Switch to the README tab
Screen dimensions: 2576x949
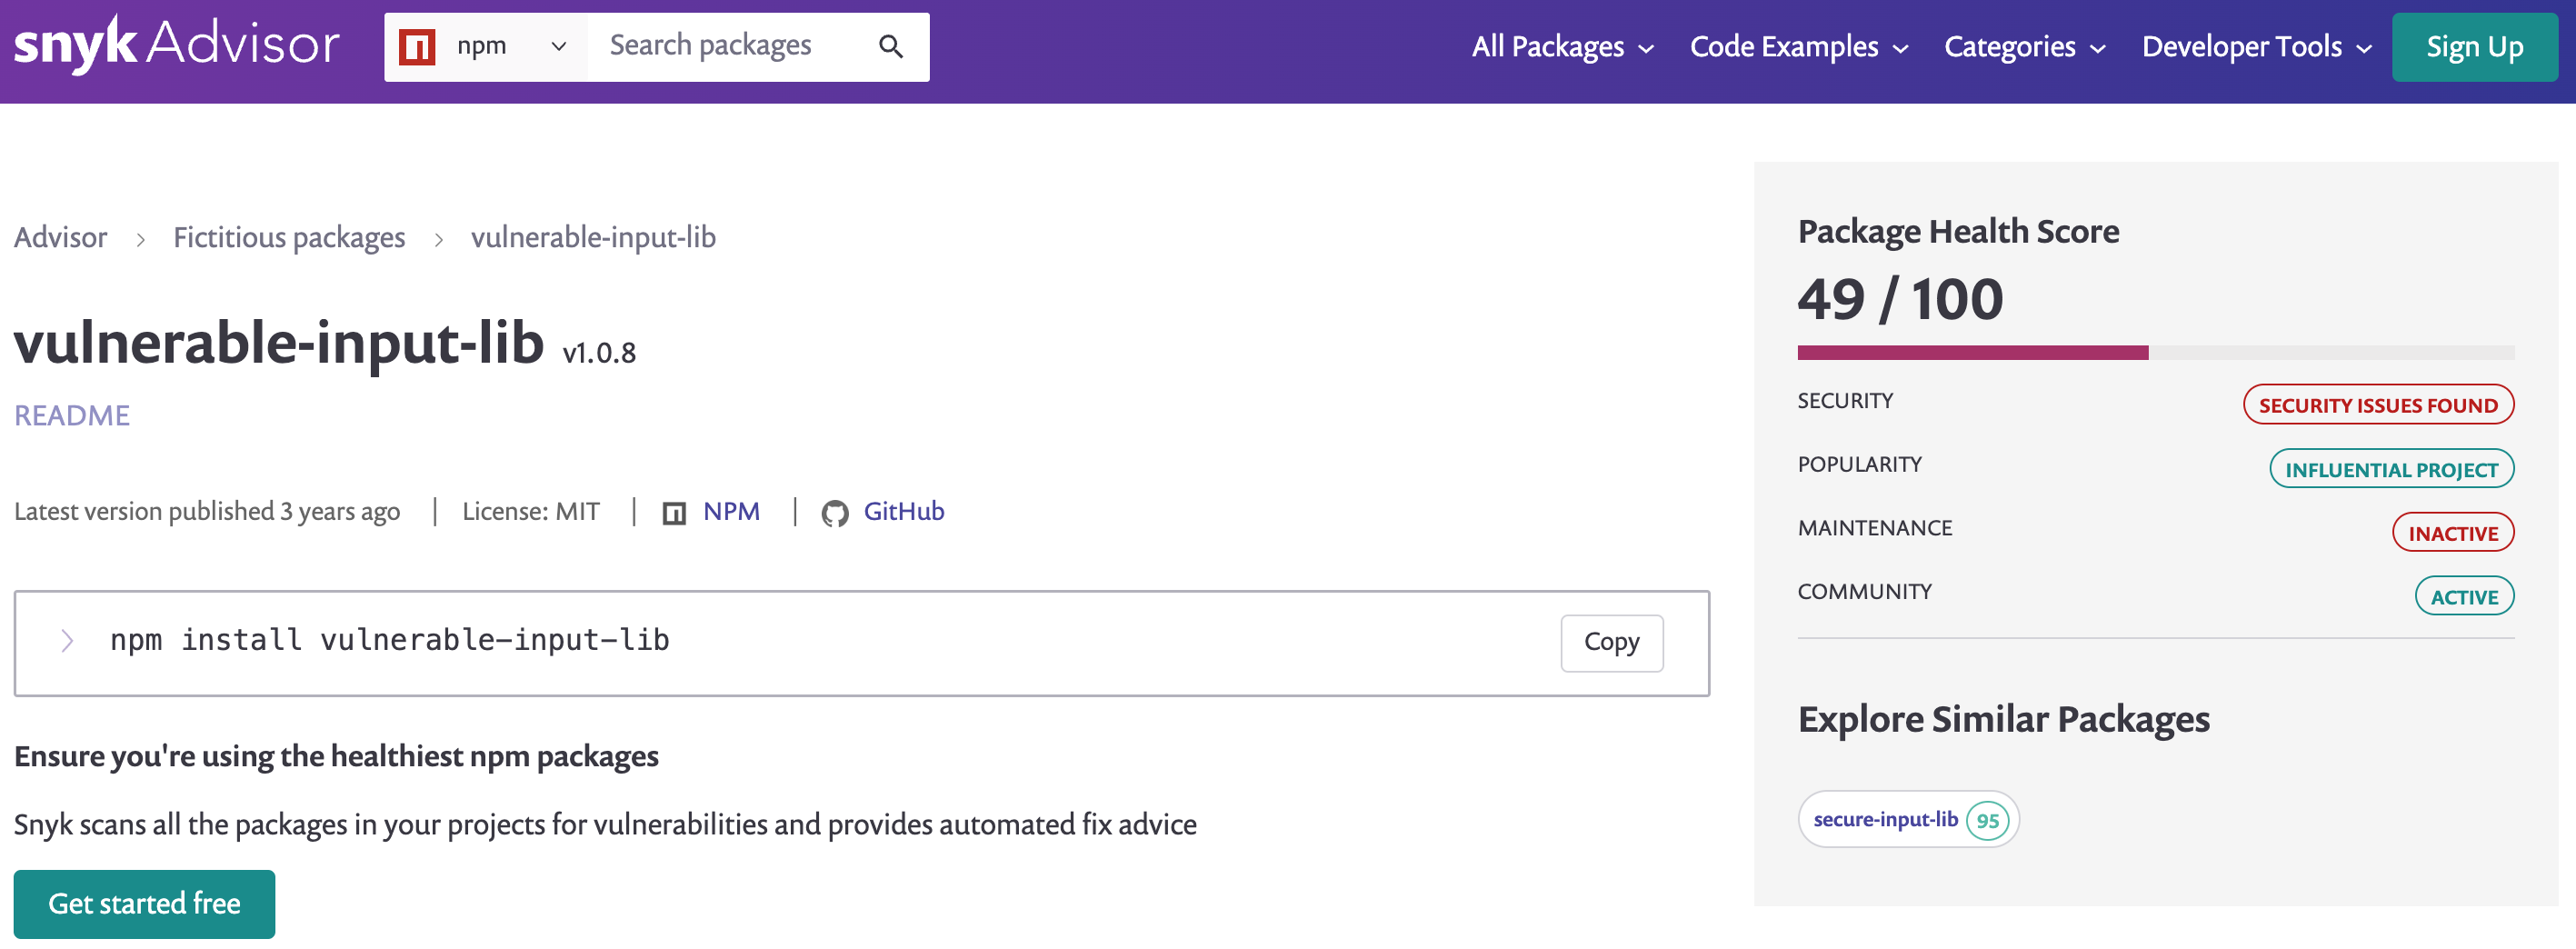pyautogui.click(x=72, y=415)
